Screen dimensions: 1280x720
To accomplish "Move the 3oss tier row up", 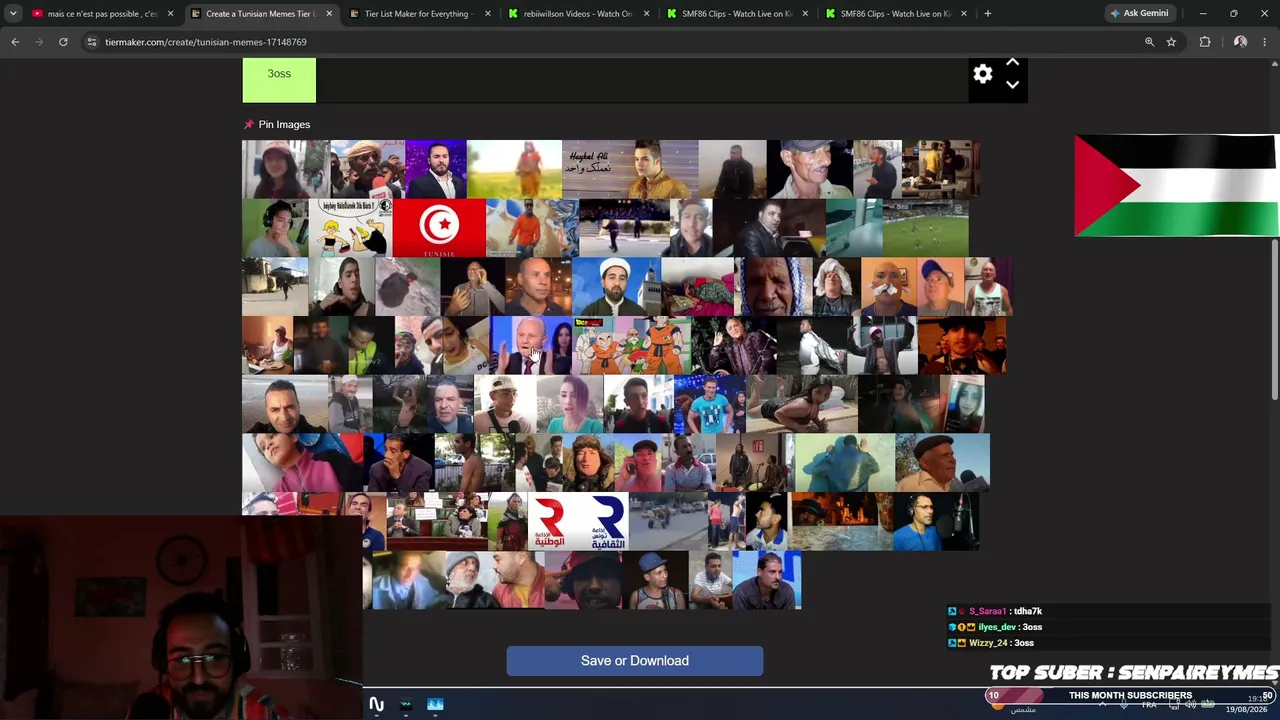I will (x=1012, y=63).
